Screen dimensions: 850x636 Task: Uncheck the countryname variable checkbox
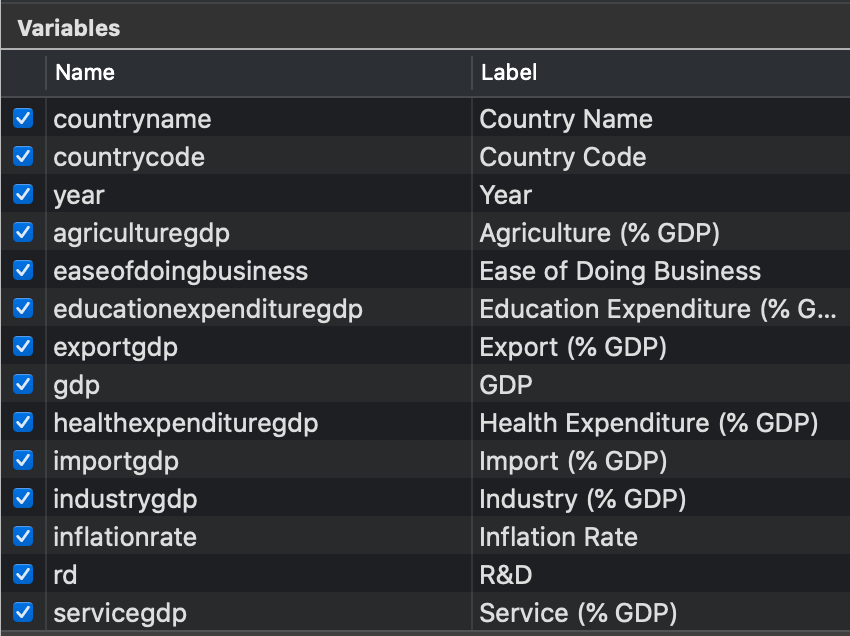click(x=22, y=118)
